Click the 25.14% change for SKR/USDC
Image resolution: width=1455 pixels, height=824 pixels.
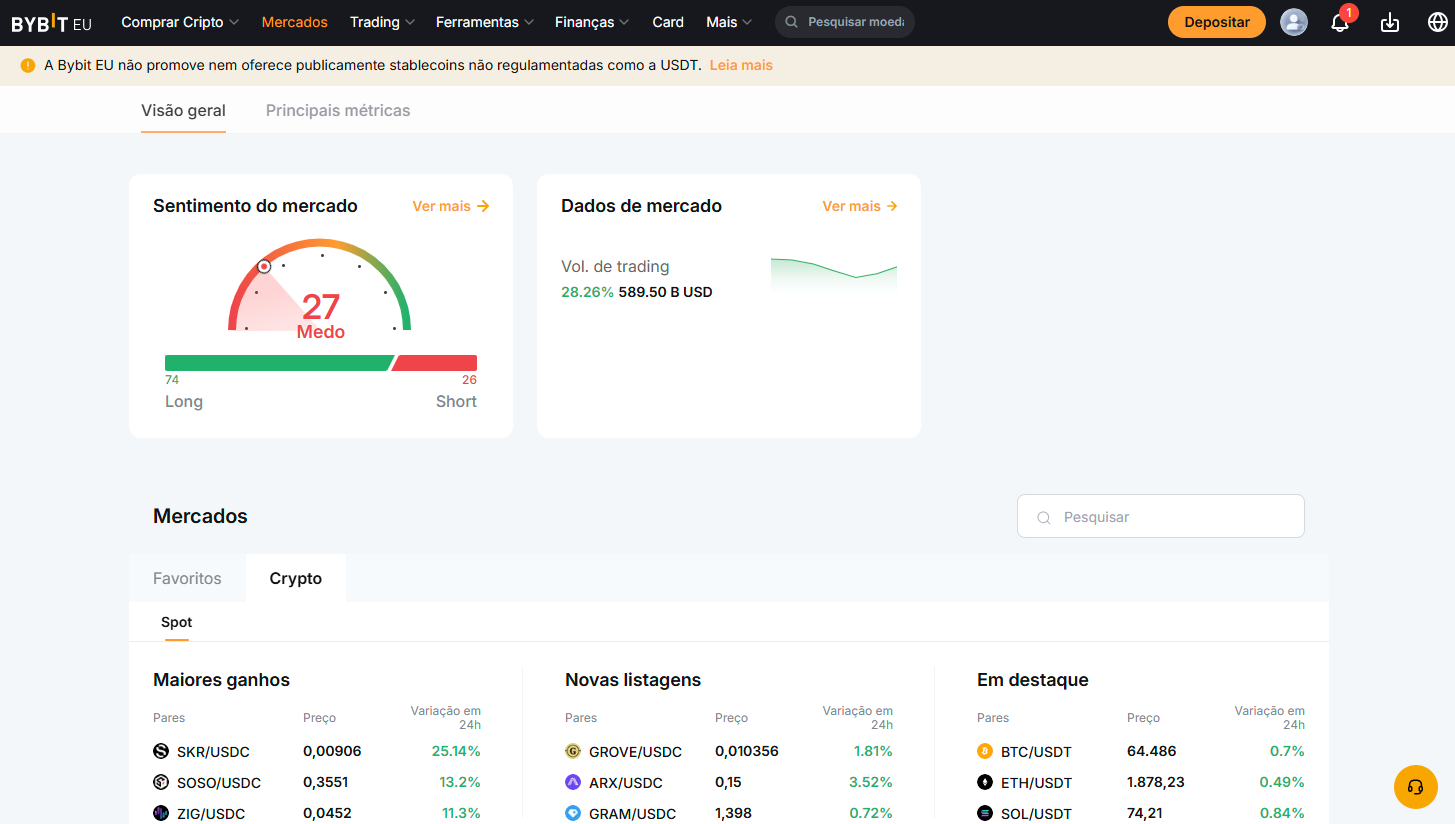click(x=456, y=751)
